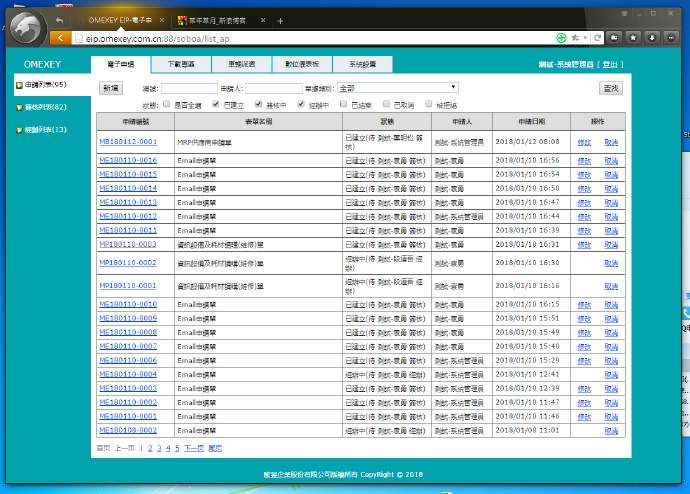Go to page 2 of results

tap(150, 448)
